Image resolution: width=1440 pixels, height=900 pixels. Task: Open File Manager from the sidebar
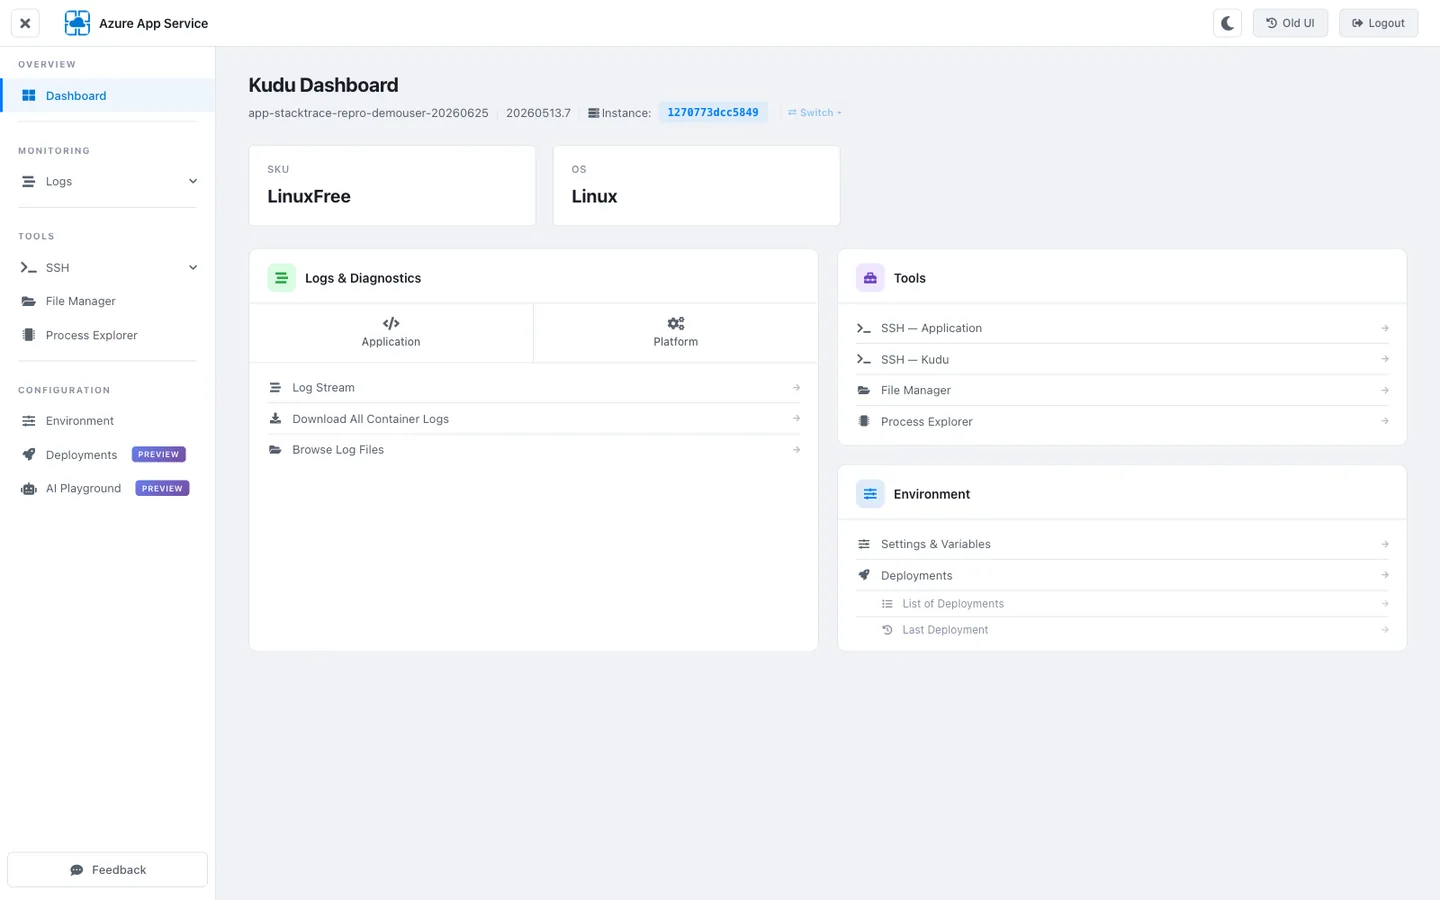[x=107, y=301]
